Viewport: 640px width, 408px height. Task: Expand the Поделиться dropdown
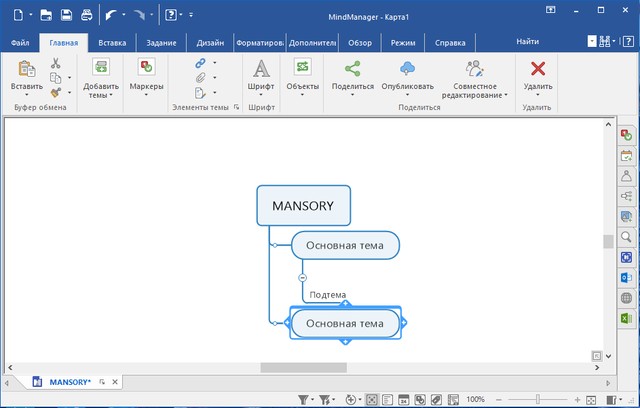[x=352, y=96]
